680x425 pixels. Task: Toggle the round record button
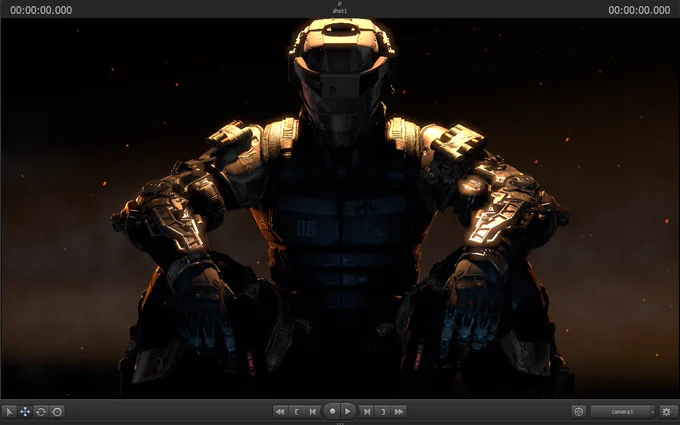click(x=332, y=411)
